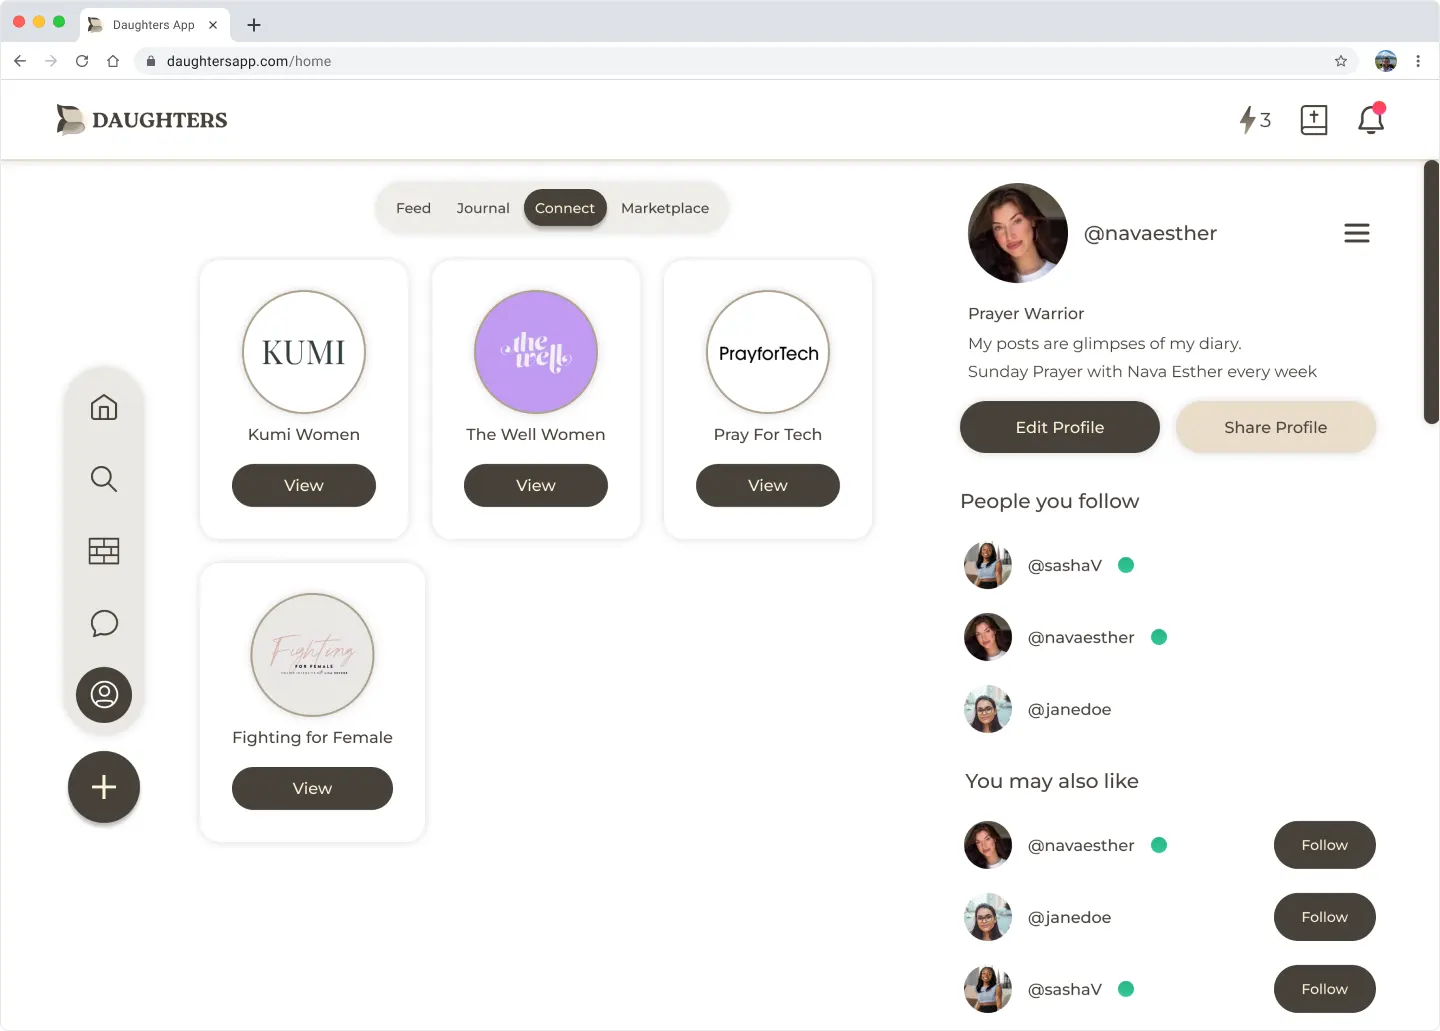The height and width of the screenshot is (1031, 1440).
Task: Click The Well Women purple logo
Action: 536,352
